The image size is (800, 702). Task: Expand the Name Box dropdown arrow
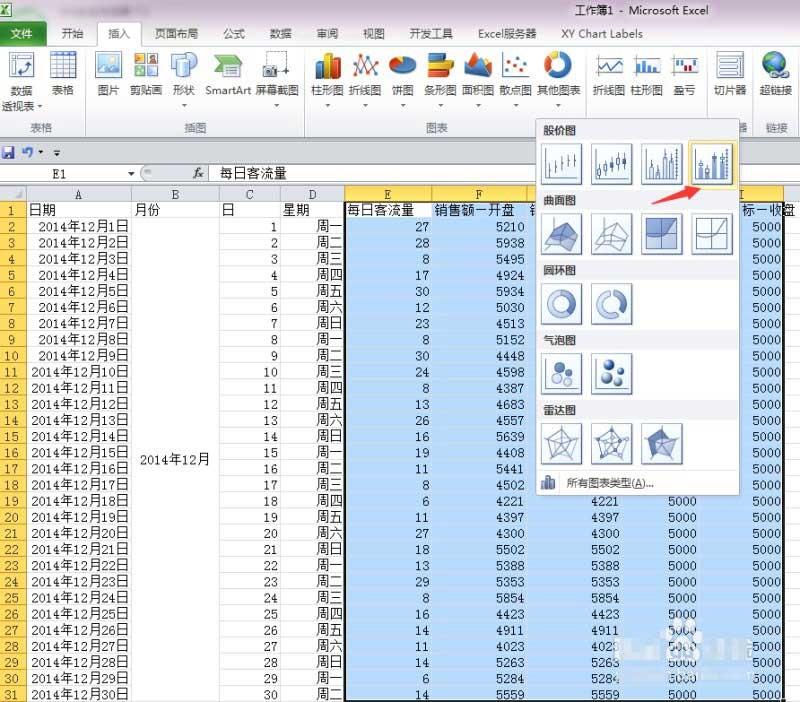pos(131,173)
